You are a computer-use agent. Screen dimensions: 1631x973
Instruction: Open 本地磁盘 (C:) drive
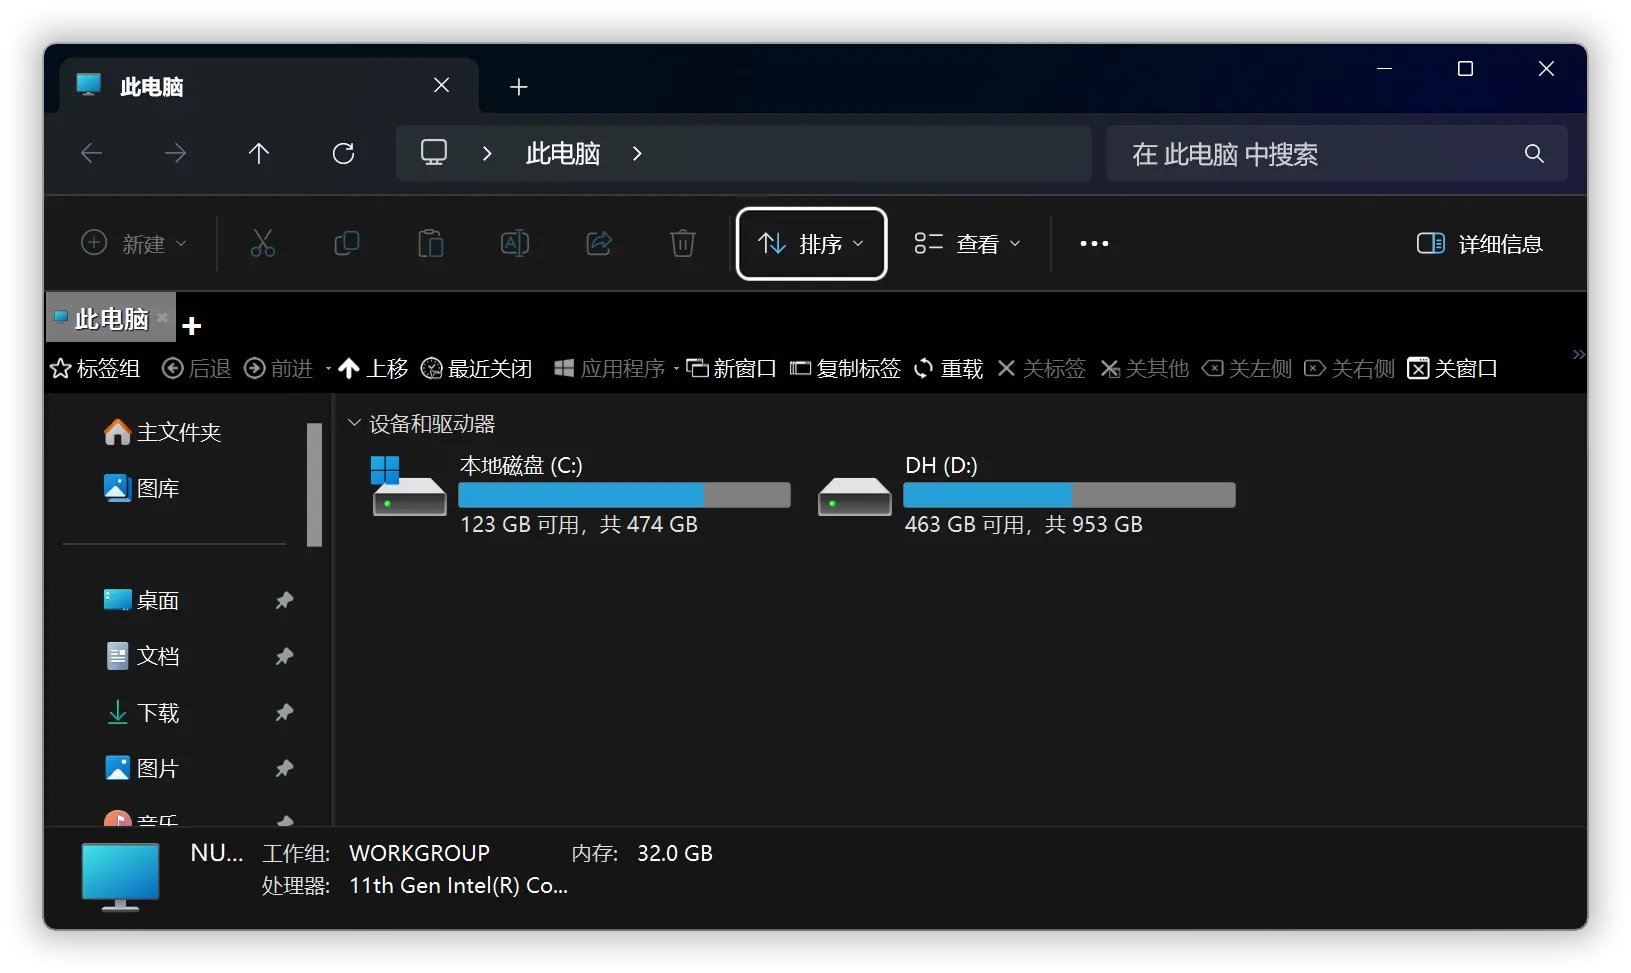[x=580, y=495]
